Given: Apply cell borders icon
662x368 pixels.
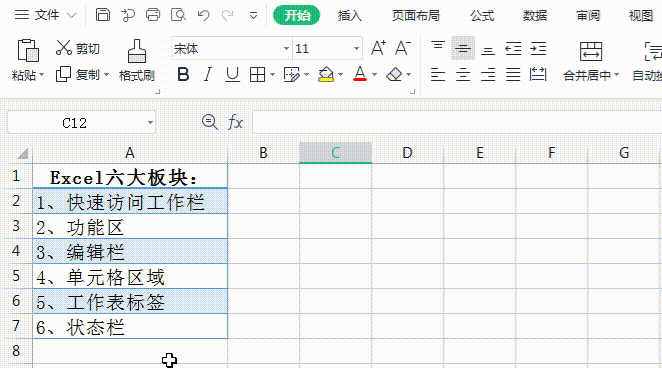Looking at the screenshot, I should coord(258,75).
